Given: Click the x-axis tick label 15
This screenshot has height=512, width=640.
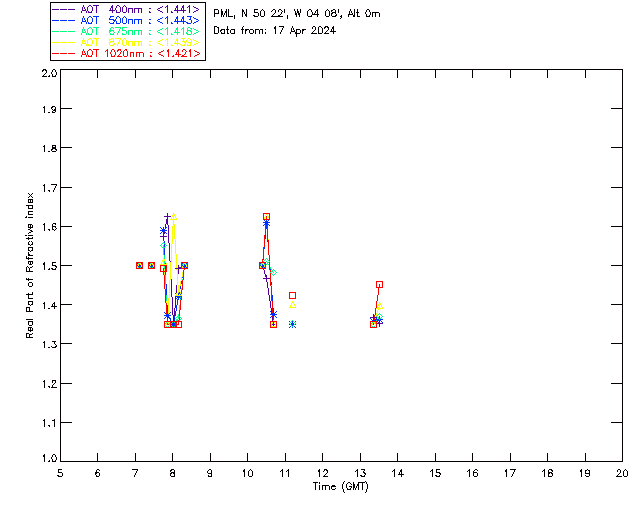Looking at the screenshot, I should coord(435,473).
